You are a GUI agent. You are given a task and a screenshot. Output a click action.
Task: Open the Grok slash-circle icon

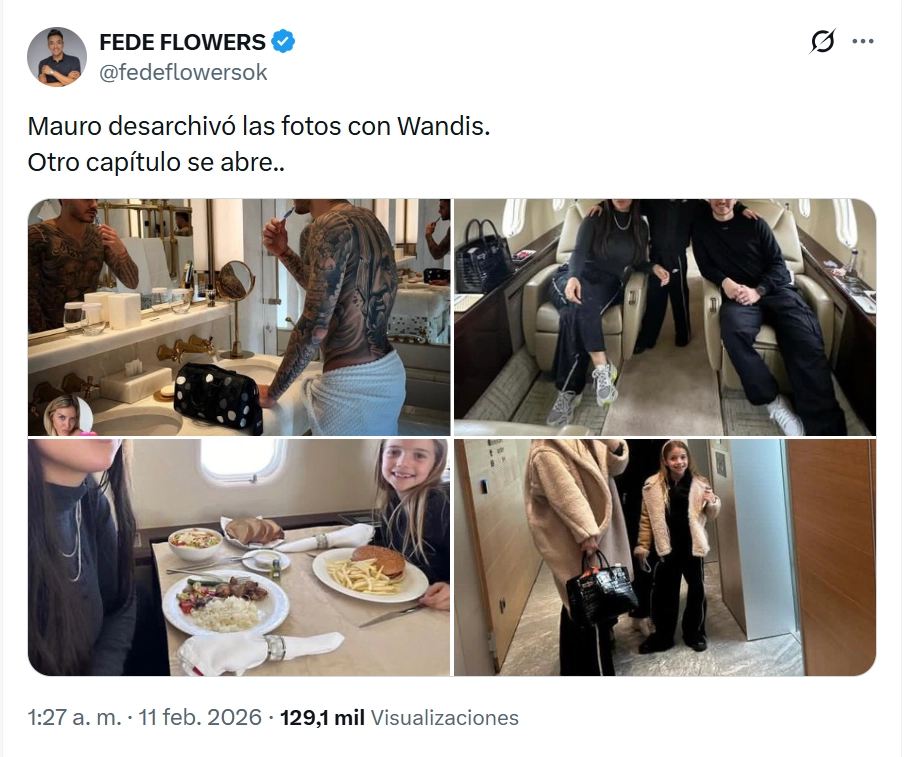823,41
